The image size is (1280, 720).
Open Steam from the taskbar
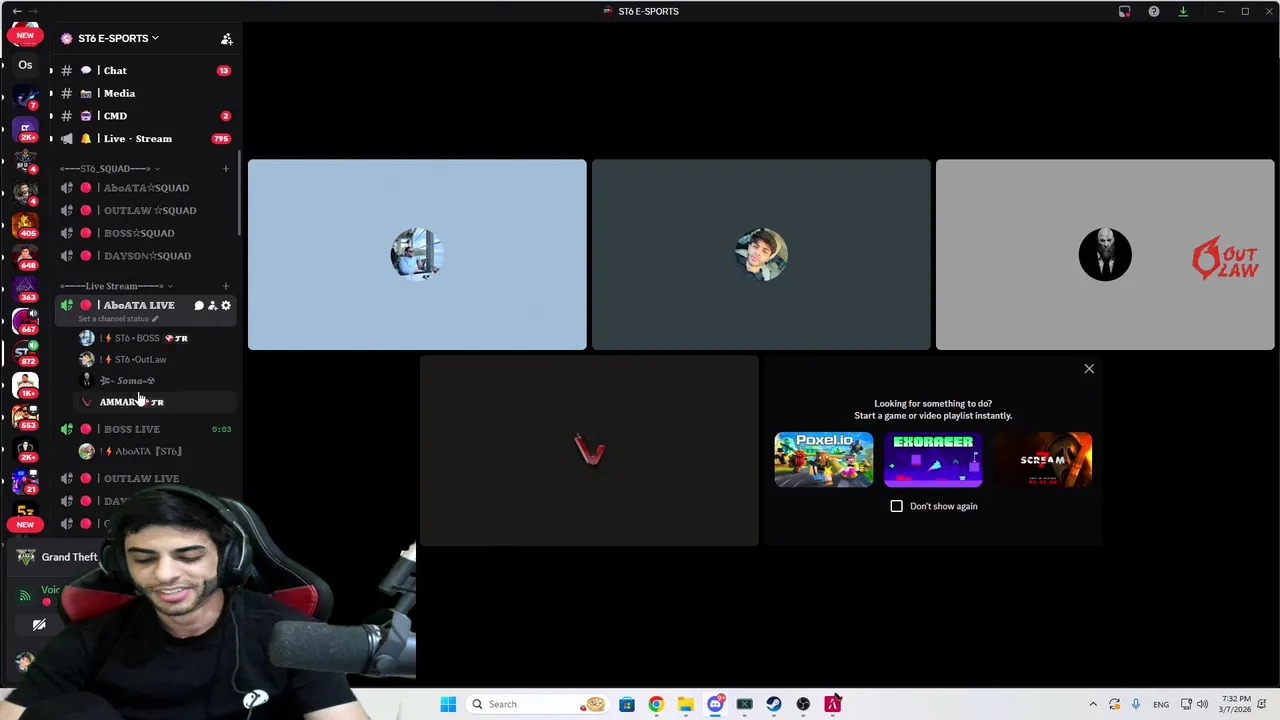coord(773,704)
